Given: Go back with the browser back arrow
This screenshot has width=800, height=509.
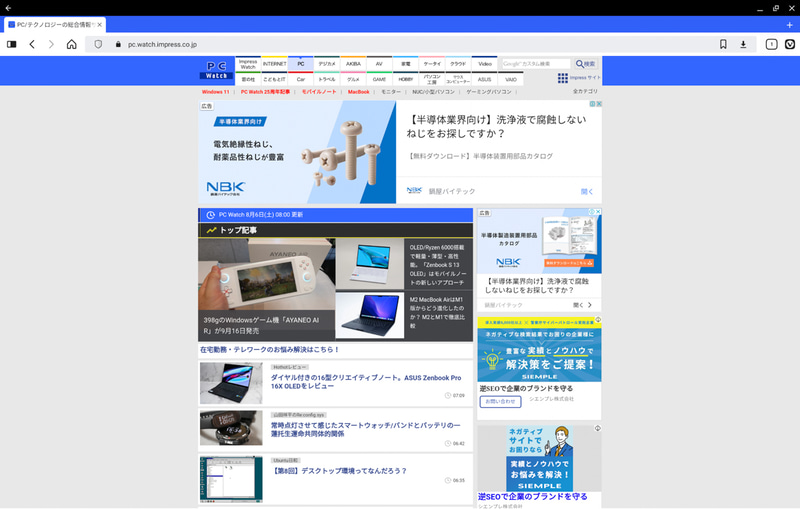Looking at the screenshot, I should pos(32,44).
